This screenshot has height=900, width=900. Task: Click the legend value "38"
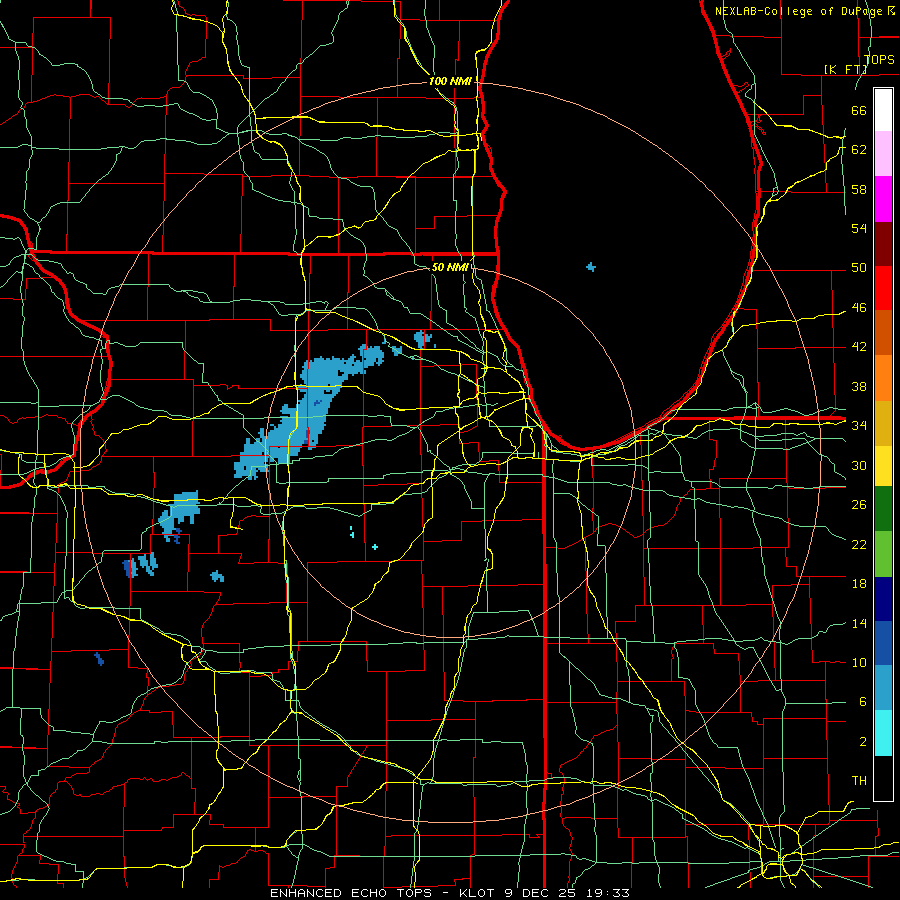coord(859,386)
